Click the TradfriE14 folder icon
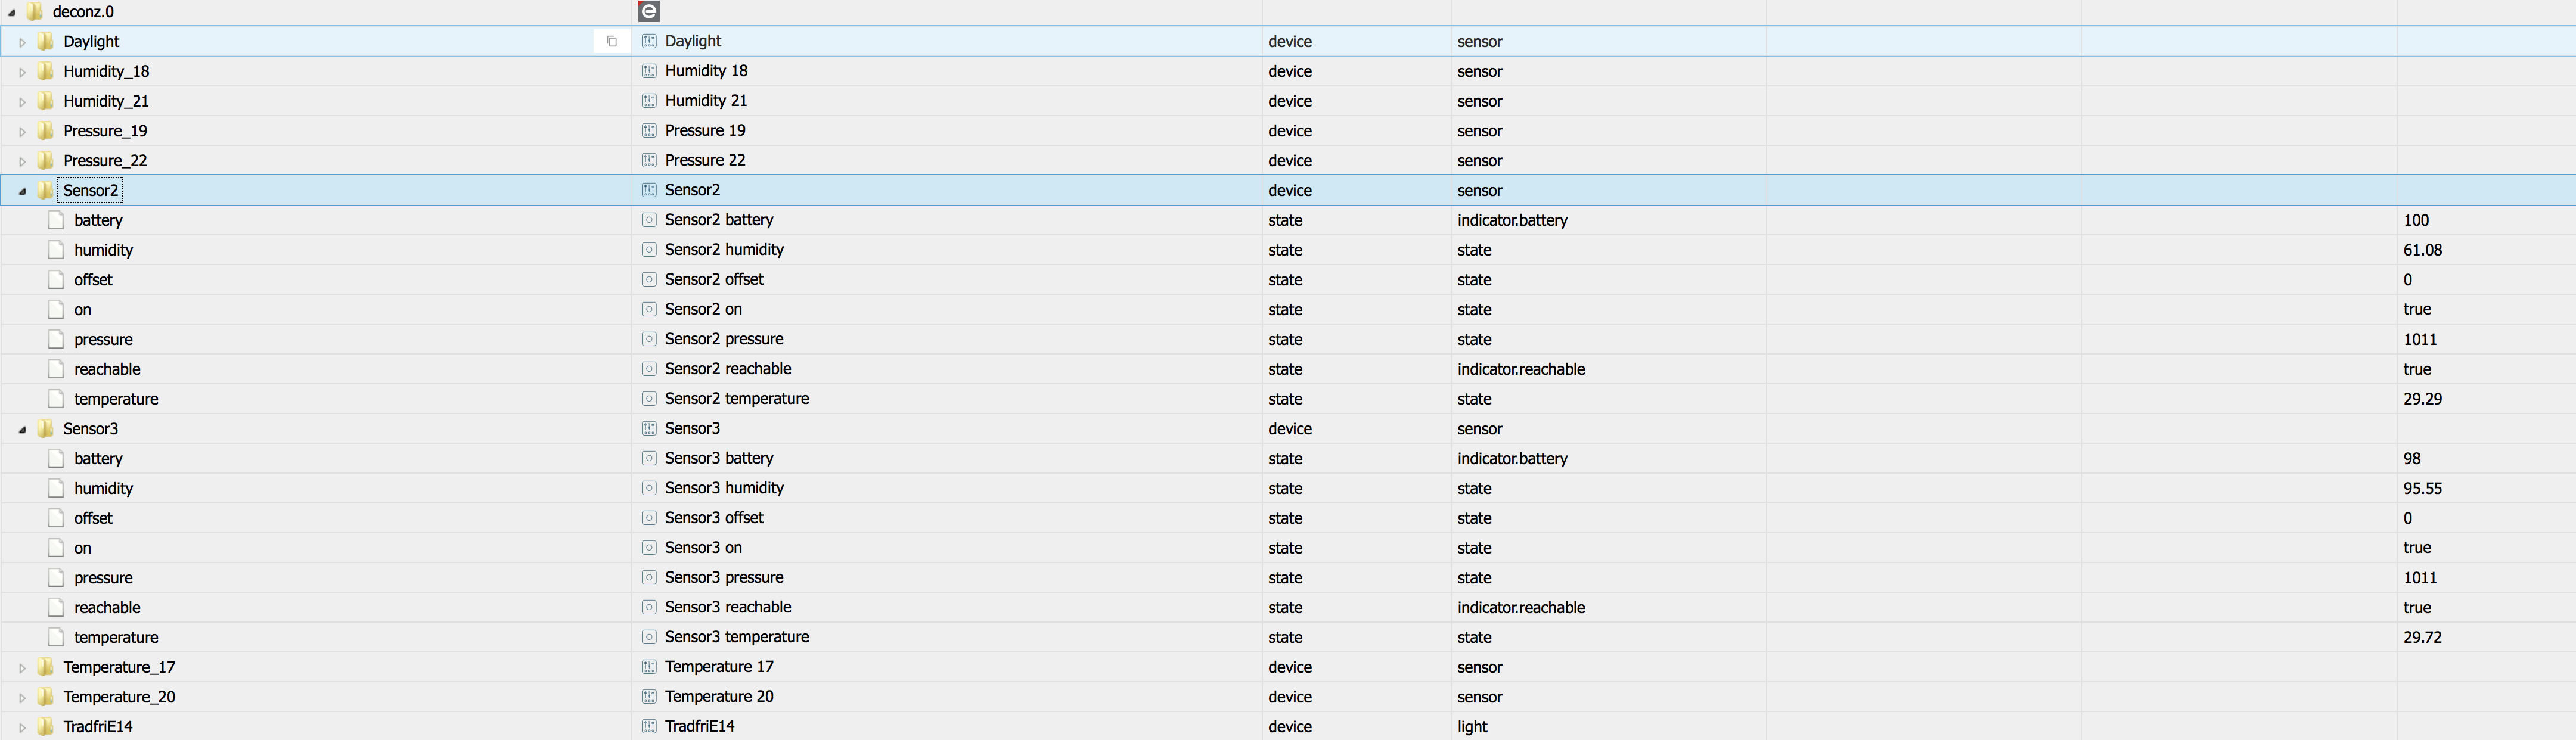The width and height of the screenshot is (2576, 740). coord(45,726)
